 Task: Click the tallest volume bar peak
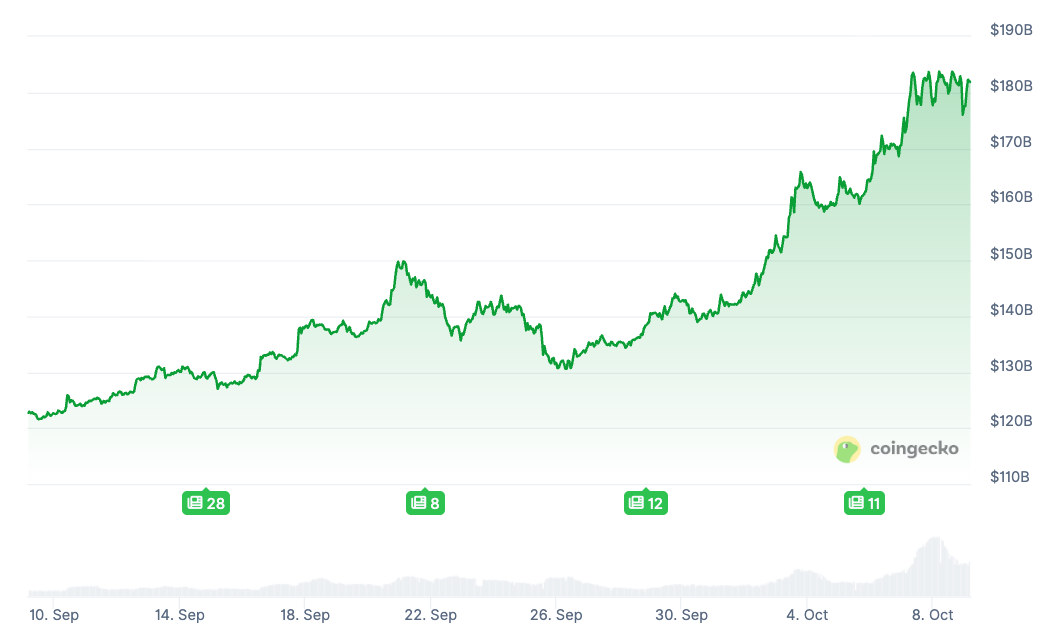[x=935, y=542]
